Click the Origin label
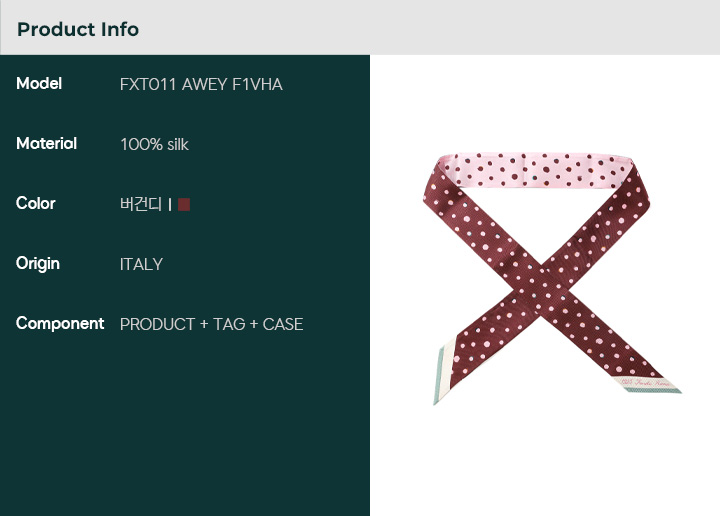Viewport: 720px width, 516px height. (38, 263)
